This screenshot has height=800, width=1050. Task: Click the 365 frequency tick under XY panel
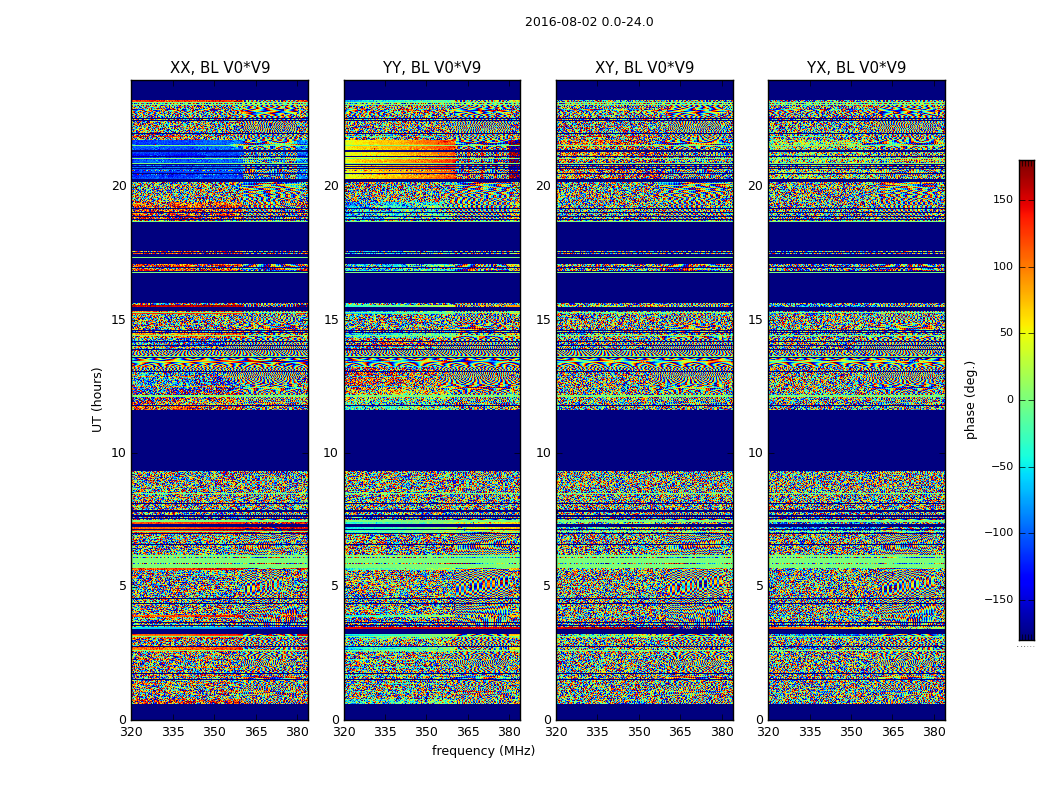680,732
